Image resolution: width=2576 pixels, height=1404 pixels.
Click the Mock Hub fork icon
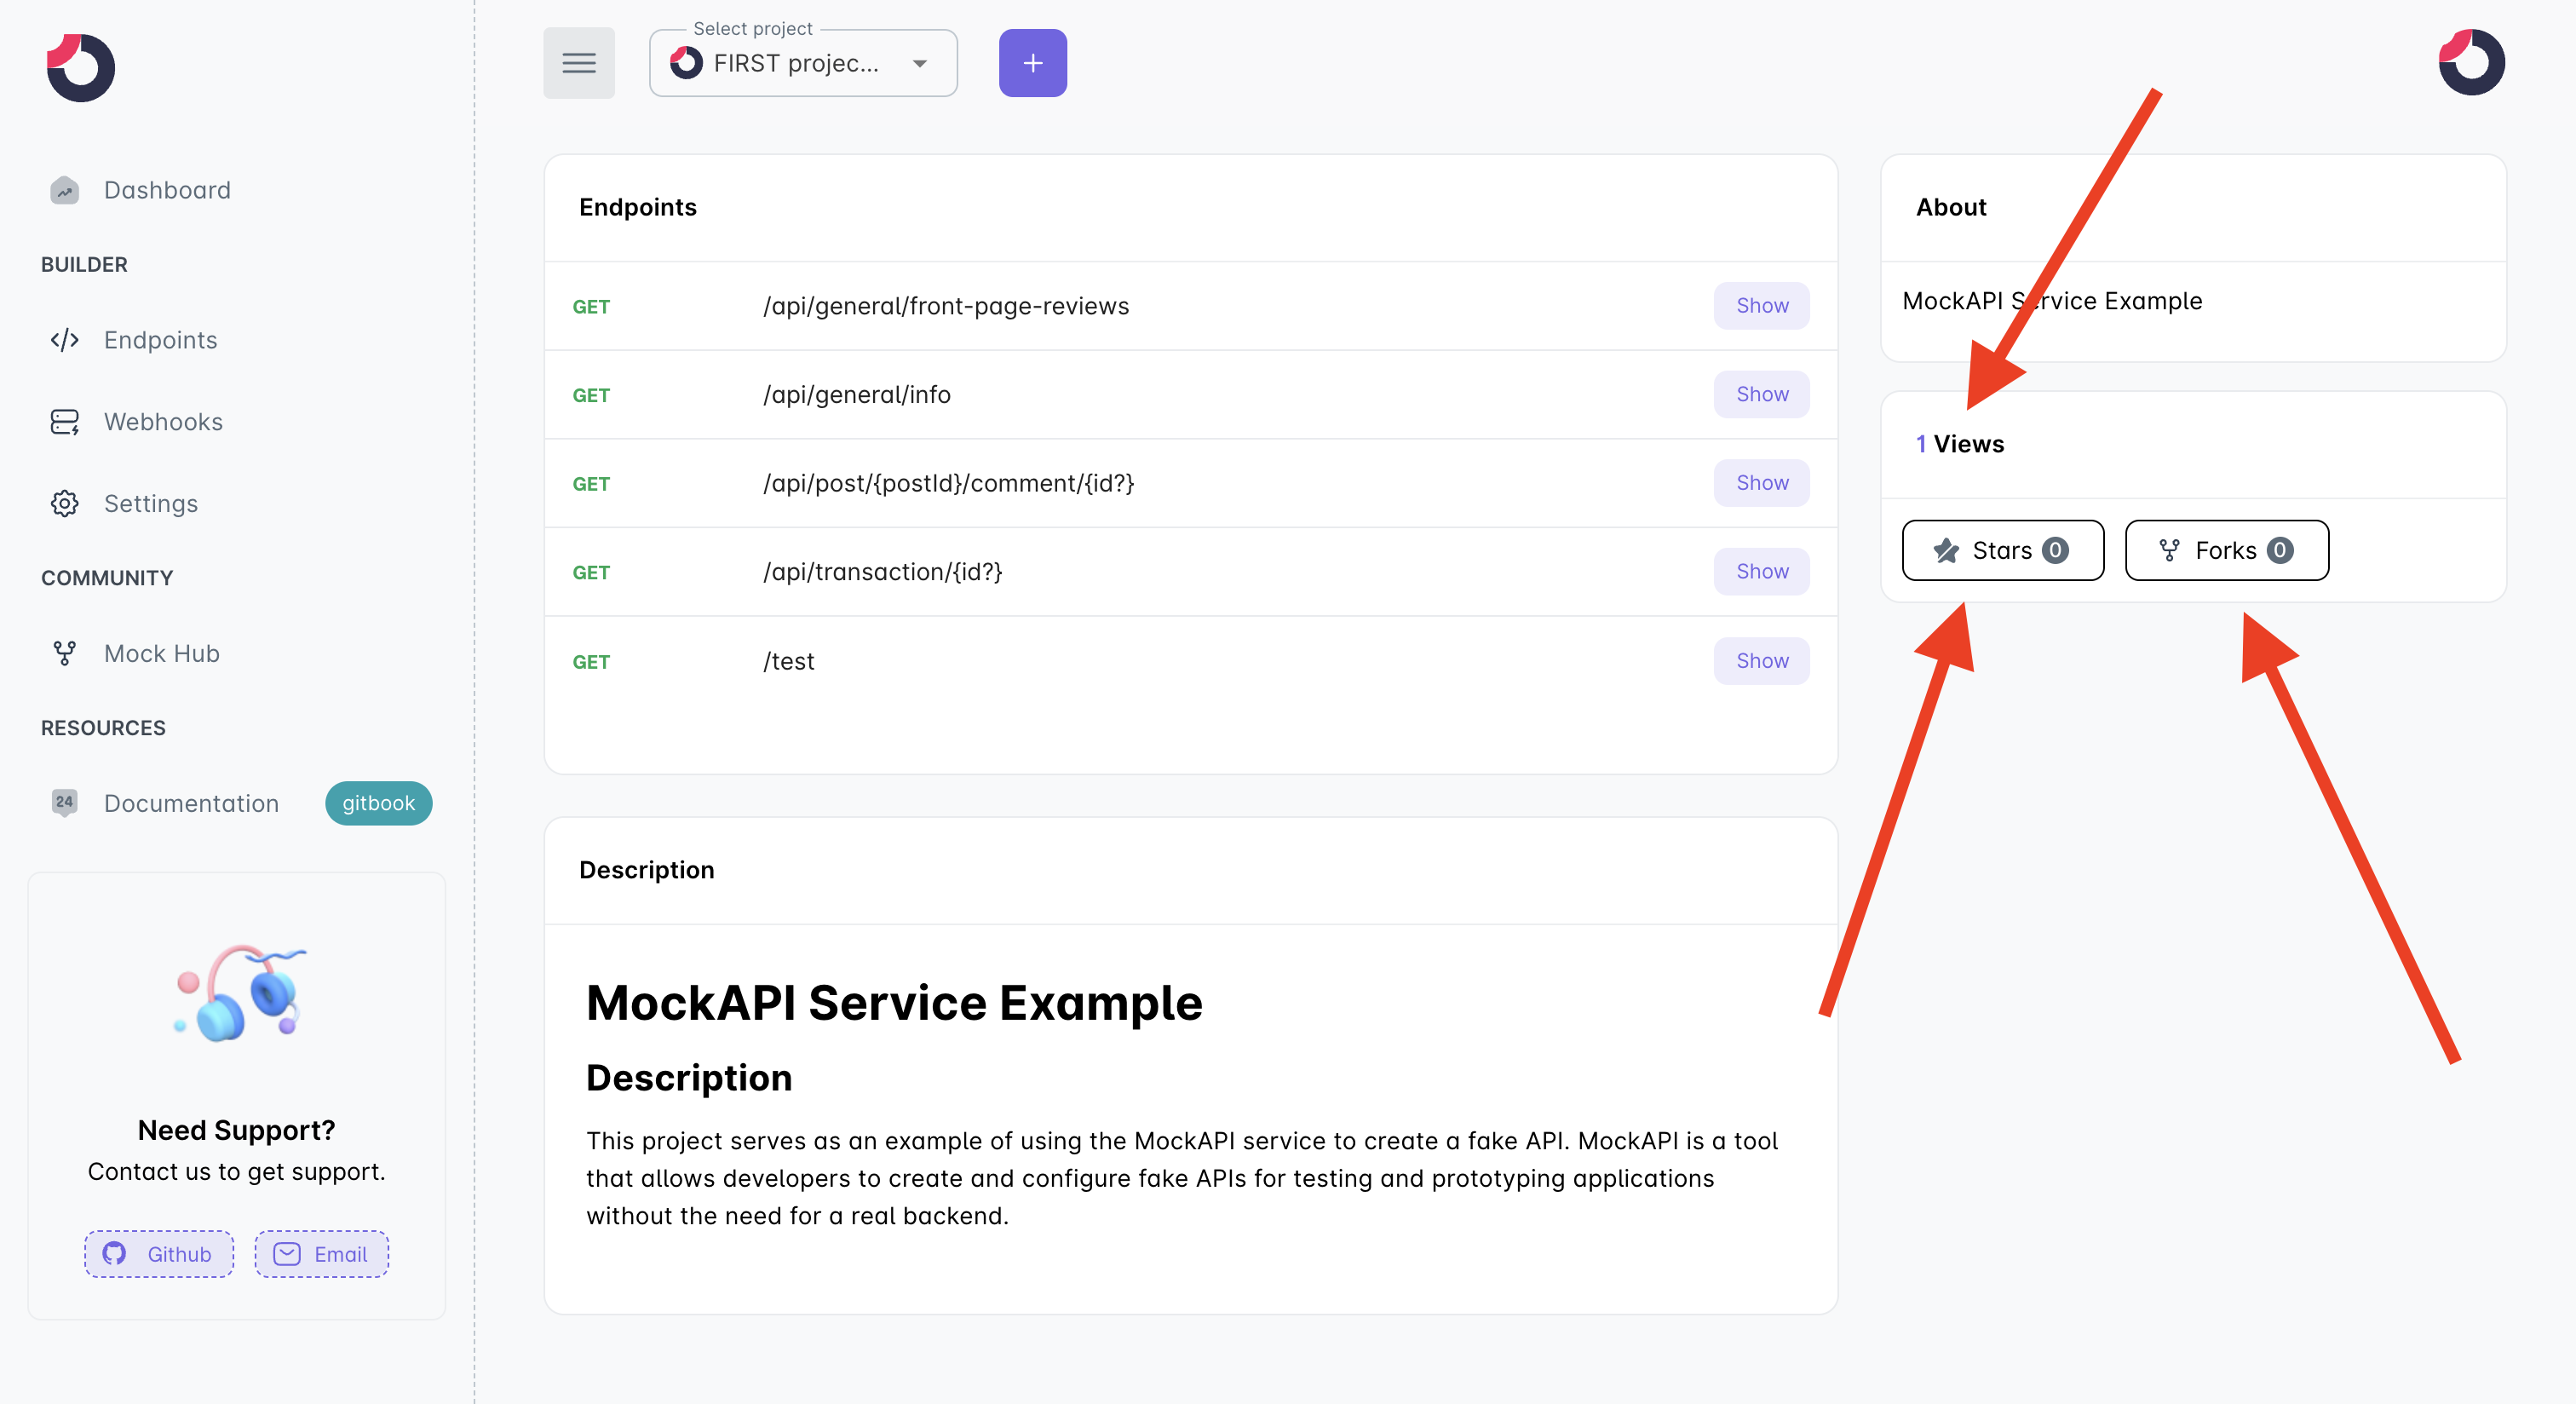[65, 653]
